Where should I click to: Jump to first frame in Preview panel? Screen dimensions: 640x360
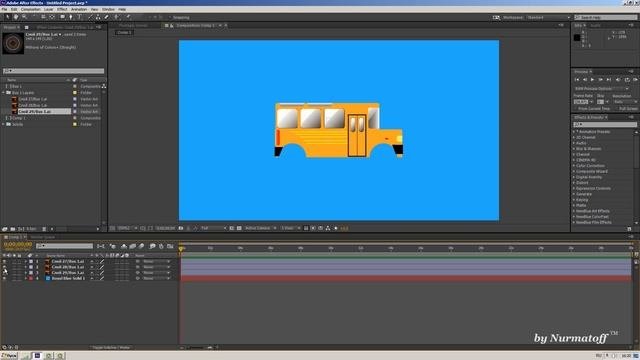577,80
